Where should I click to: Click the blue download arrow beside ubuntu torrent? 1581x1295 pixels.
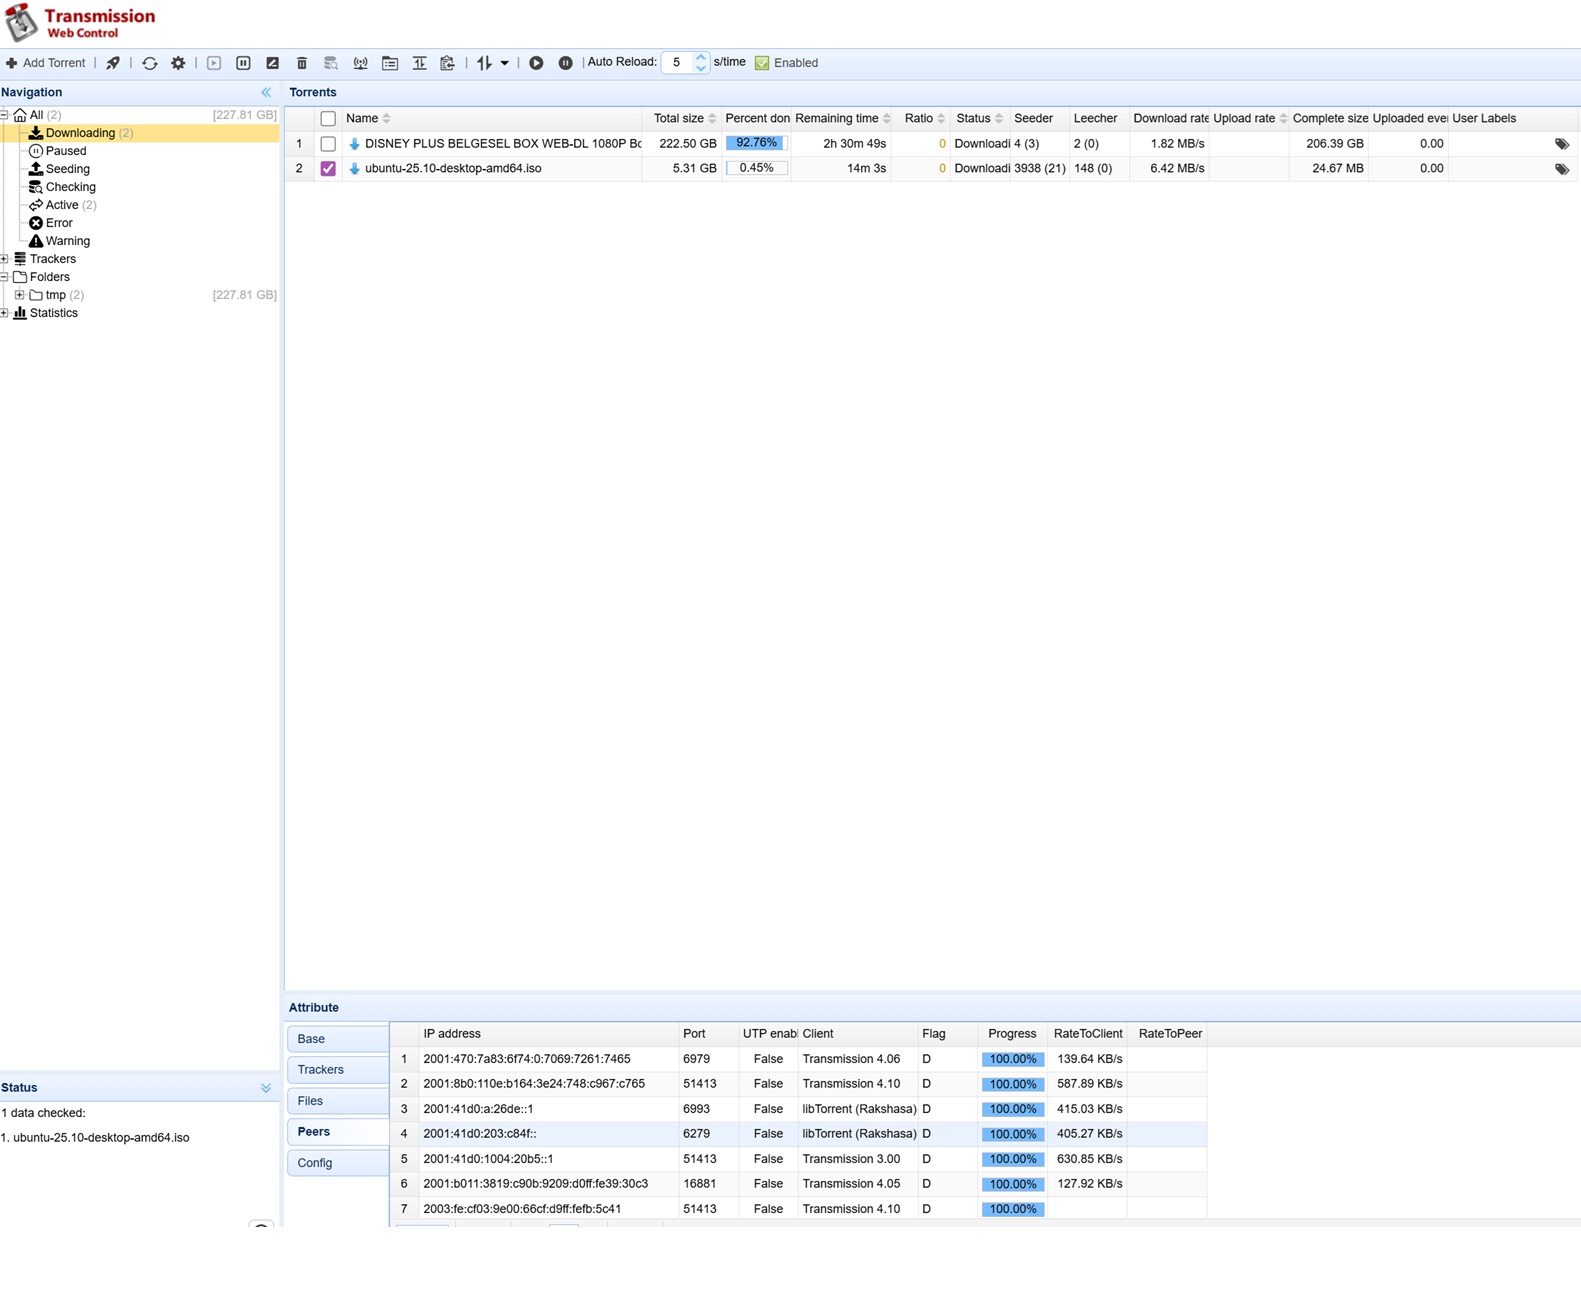(x=354, y=169)
